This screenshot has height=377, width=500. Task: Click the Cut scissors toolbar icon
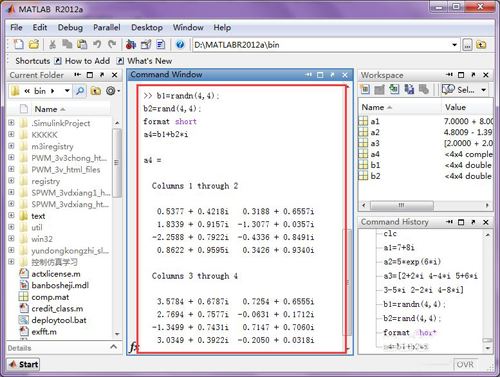(x=52, y=44)
